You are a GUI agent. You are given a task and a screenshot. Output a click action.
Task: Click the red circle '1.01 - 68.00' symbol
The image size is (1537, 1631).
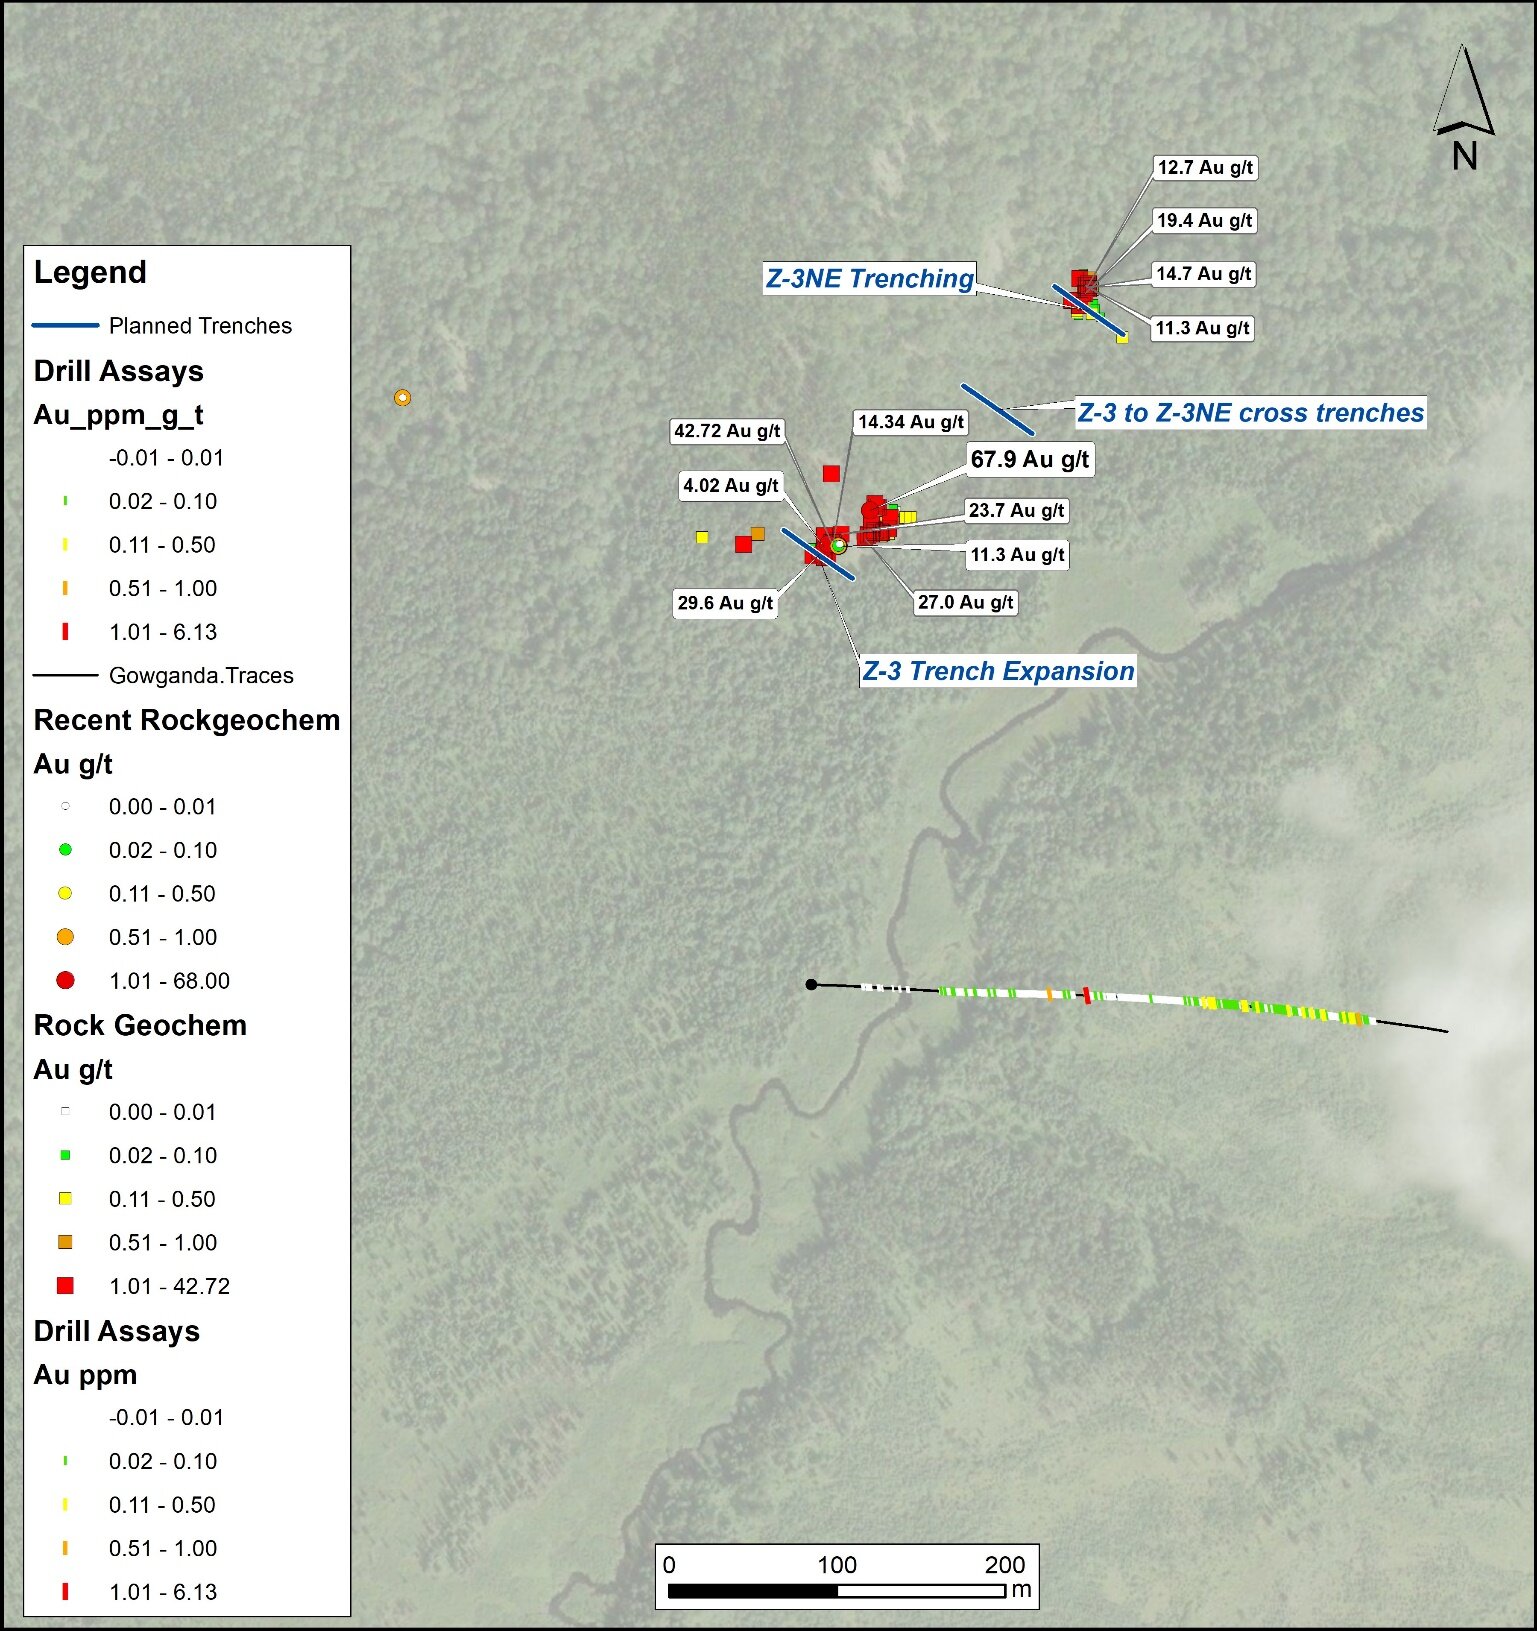point(65,981)
